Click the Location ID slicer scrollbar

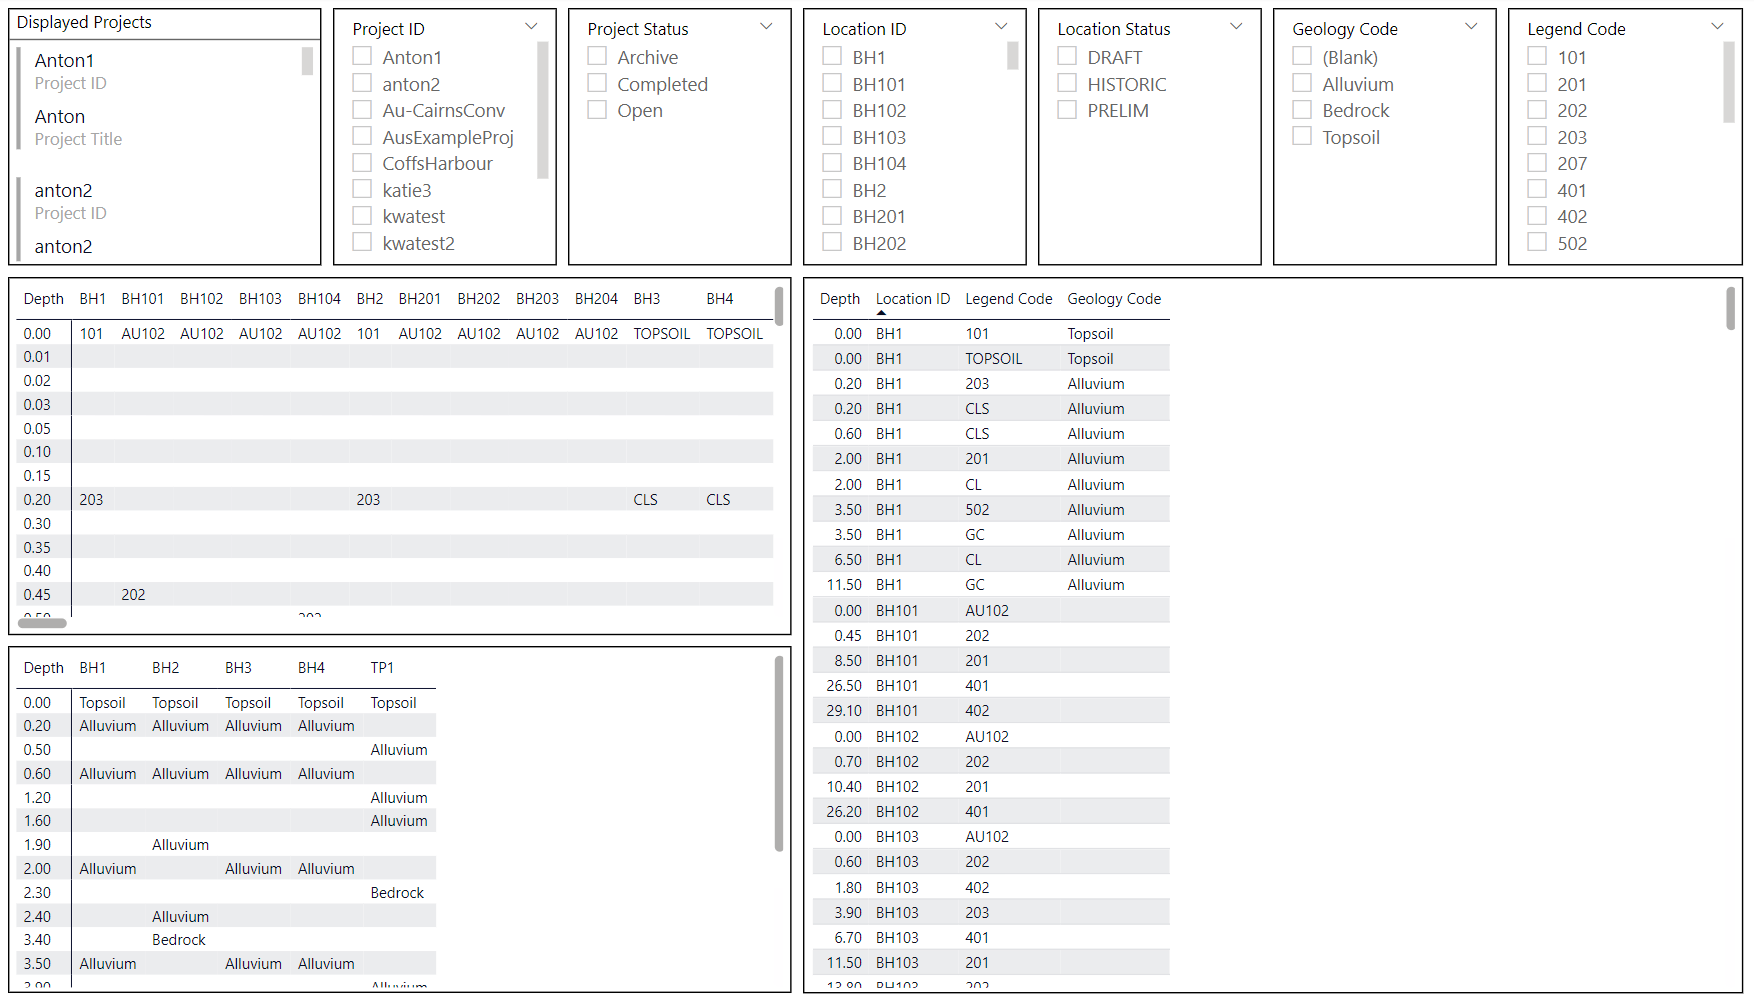[1013, 56]
